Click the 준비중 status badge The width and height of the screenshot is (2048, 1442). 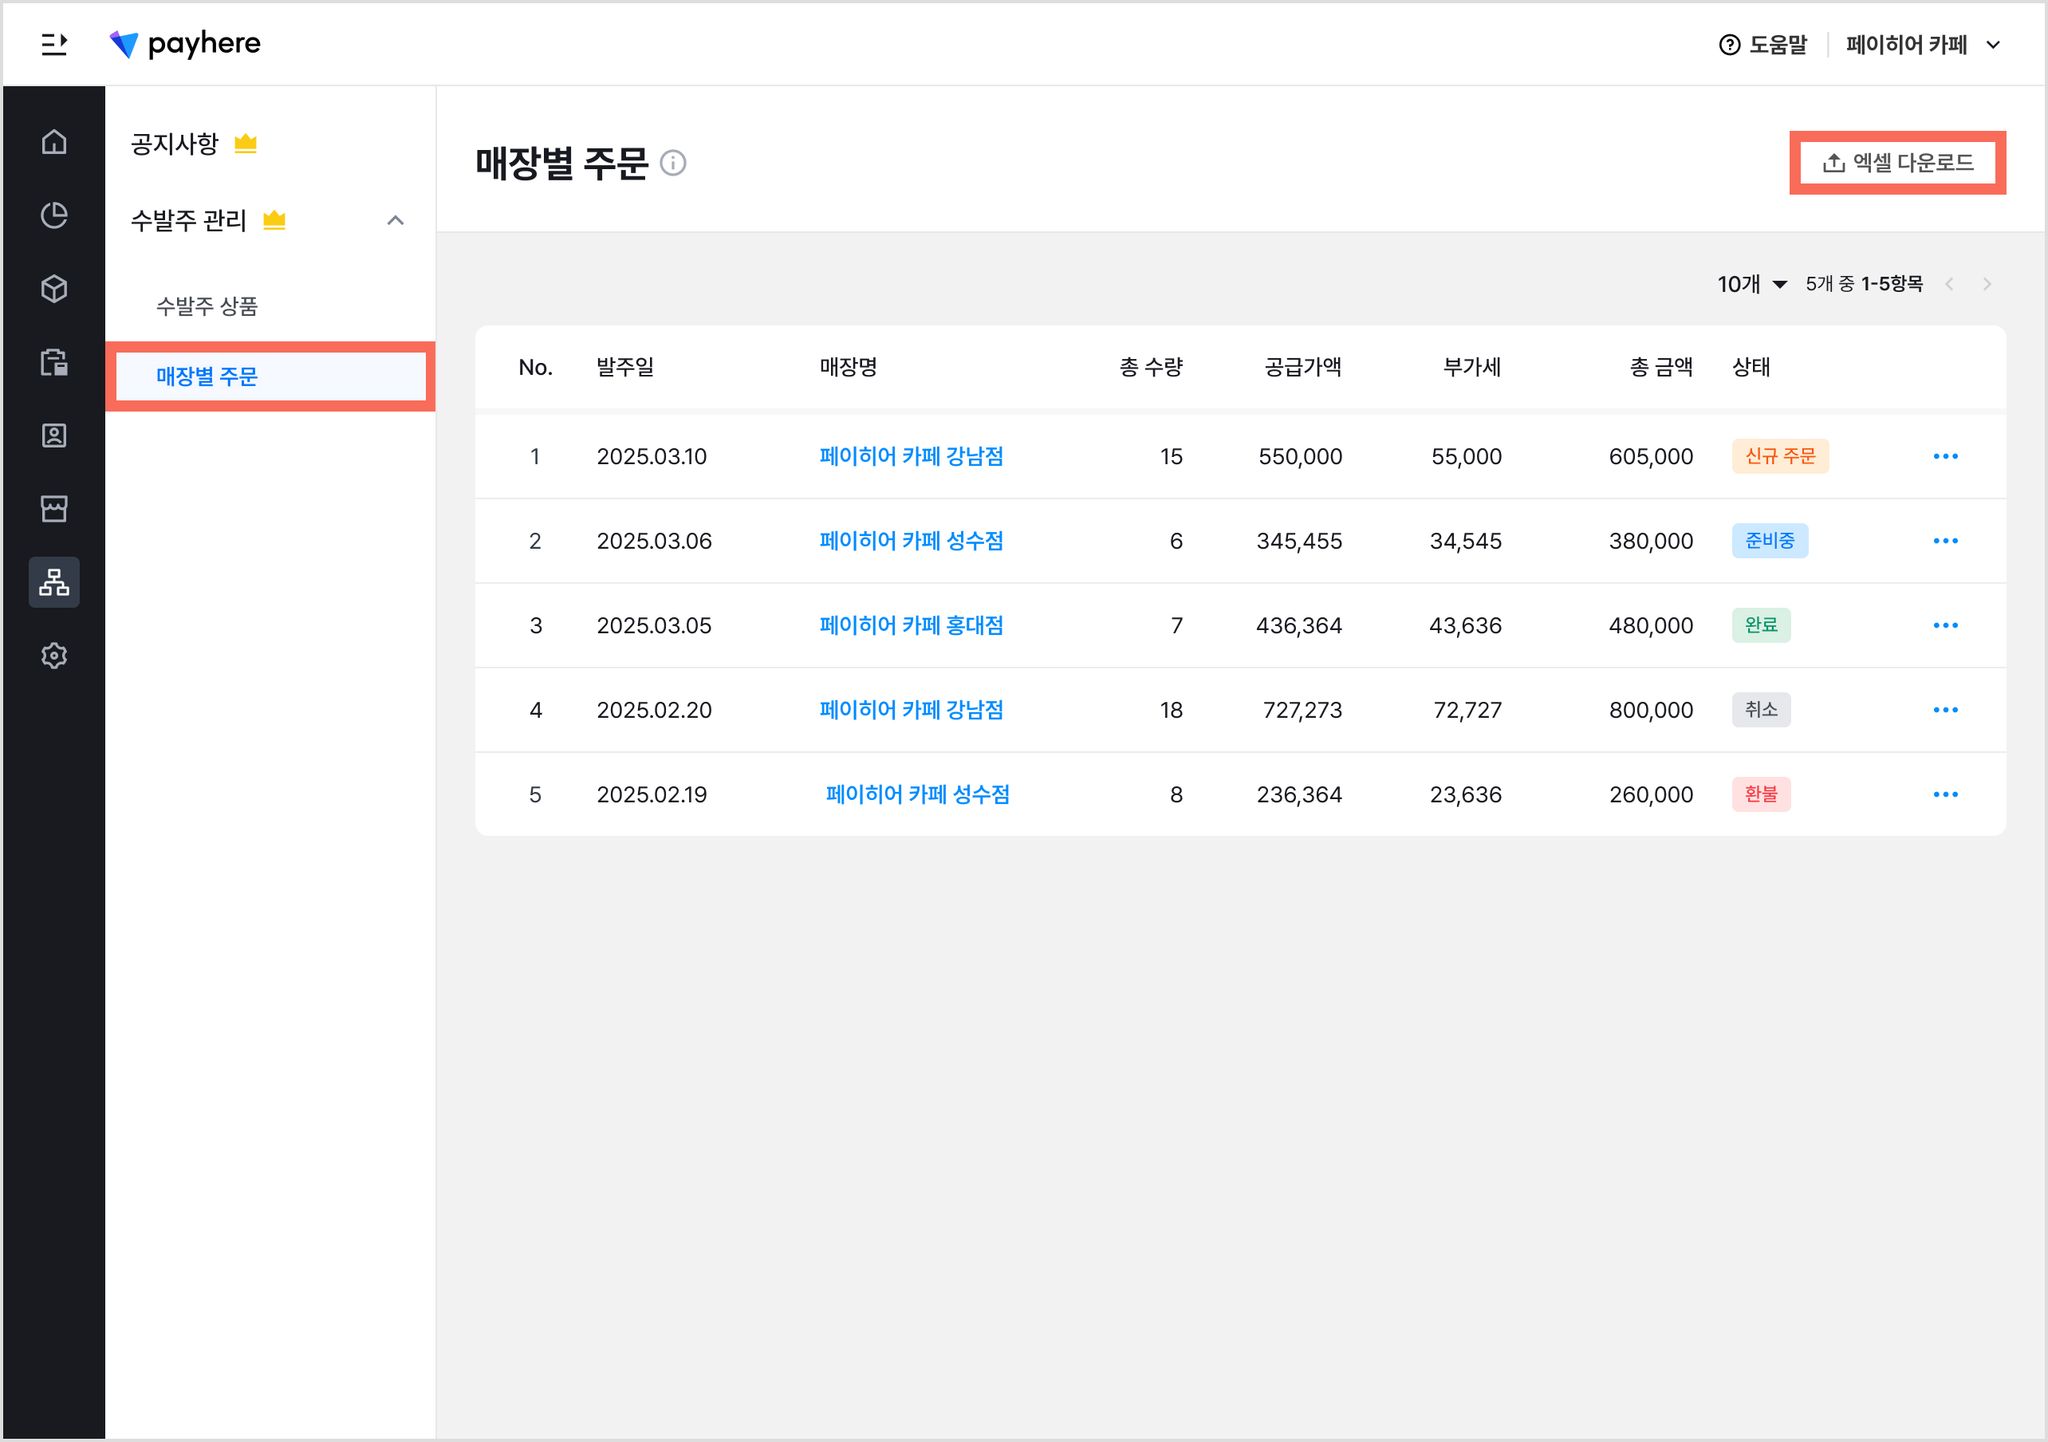pyautogui.click(x=1770, y=541)
